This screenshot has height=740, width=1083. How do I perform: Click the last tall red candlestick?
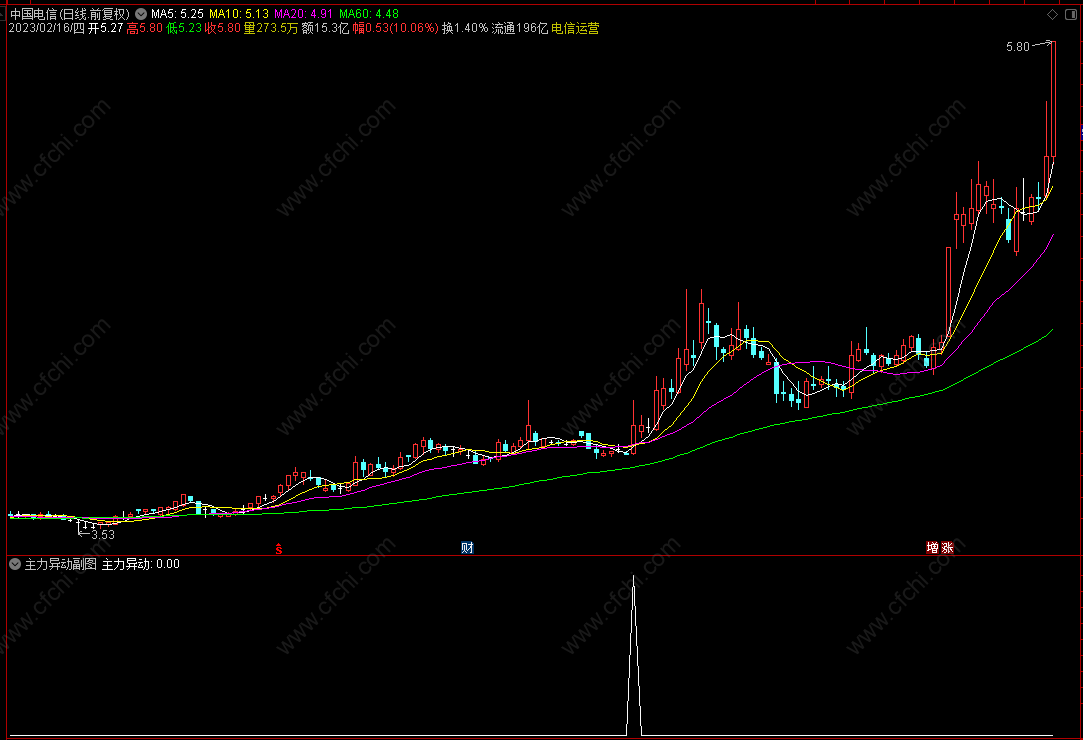pos(1053,99)
